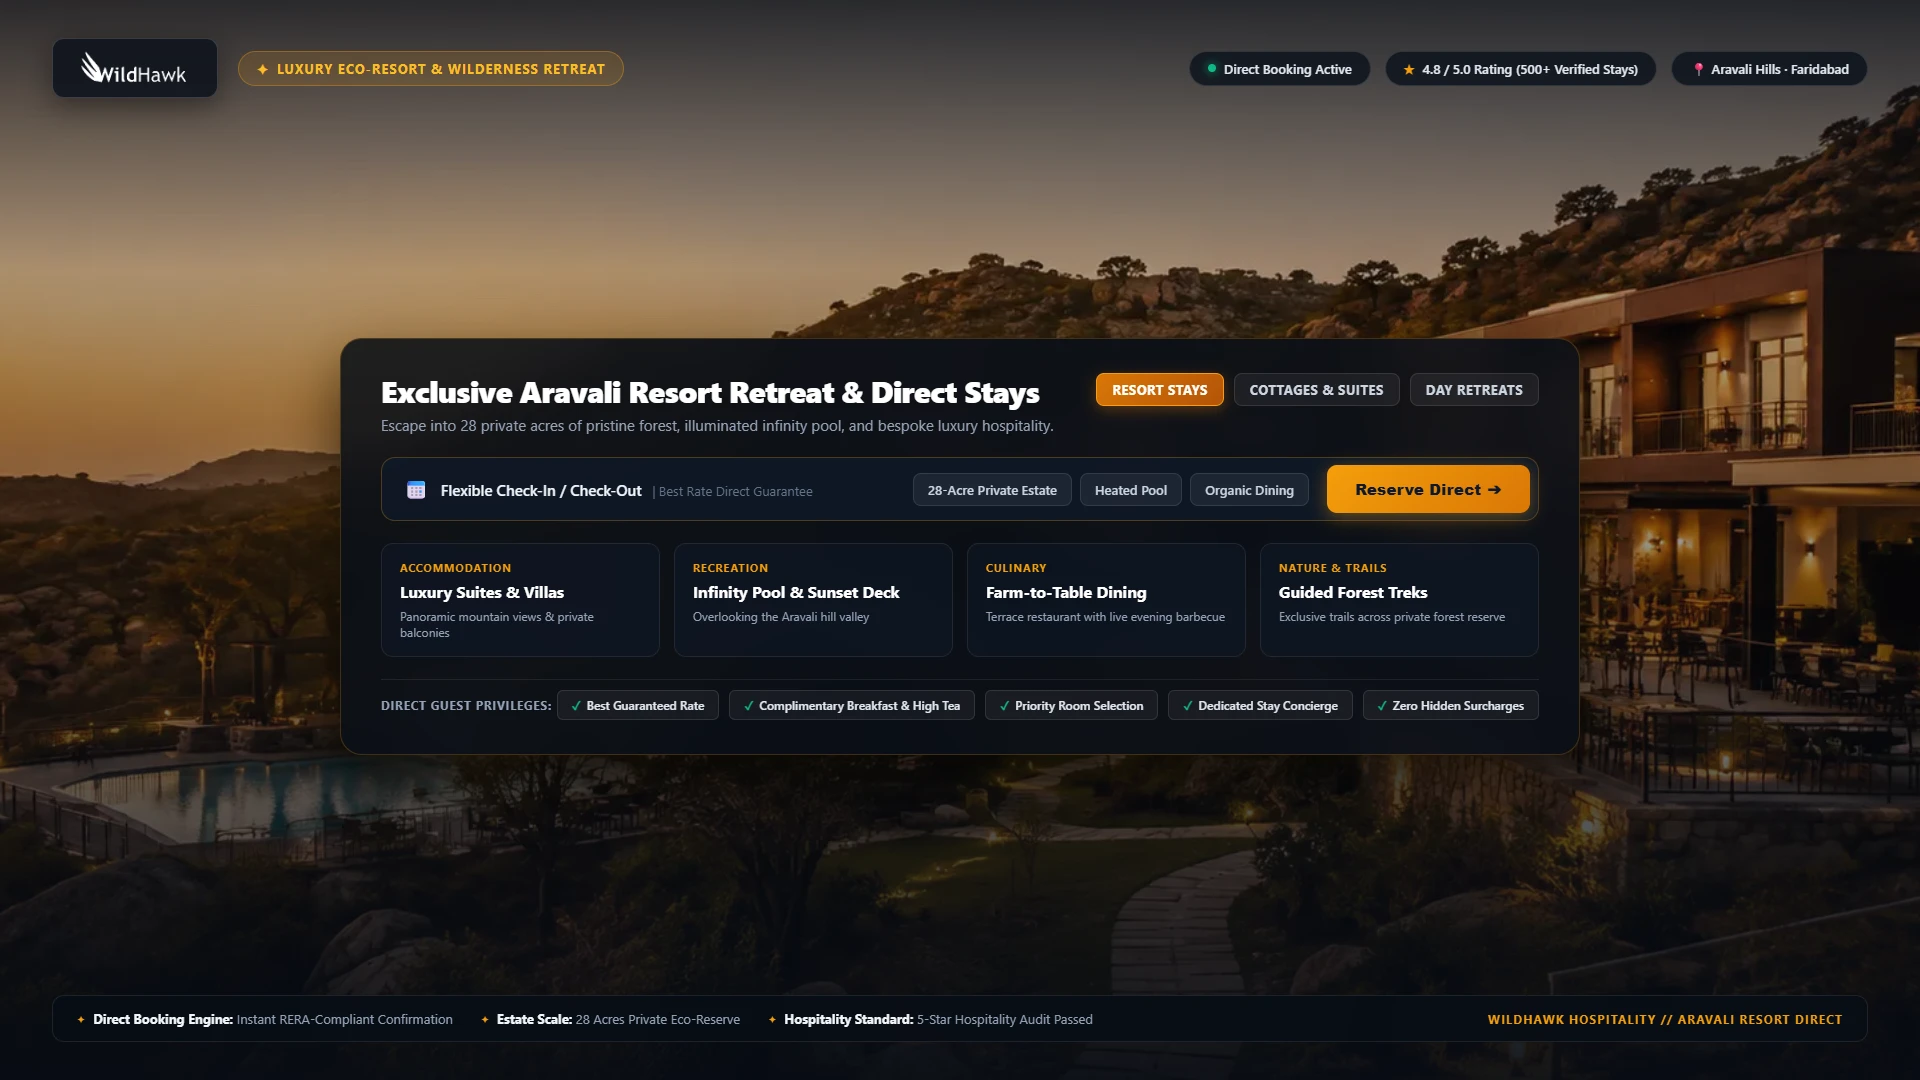Click the calendar icon beside Flexible Check-In
1920x1080 pixels.
[416, 490]
